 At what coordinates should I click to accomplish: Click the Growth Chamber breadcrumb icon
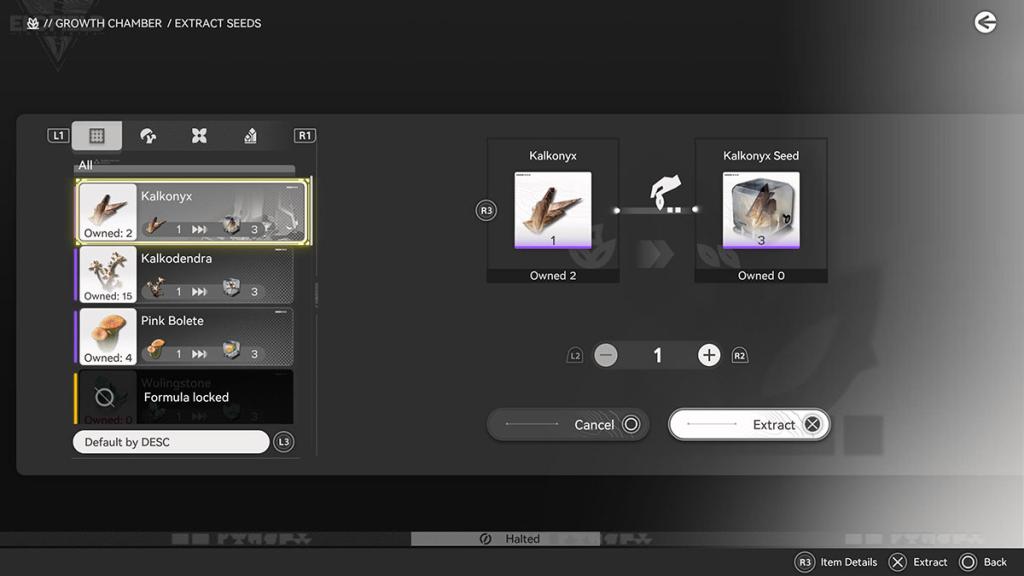pos(33,23)
